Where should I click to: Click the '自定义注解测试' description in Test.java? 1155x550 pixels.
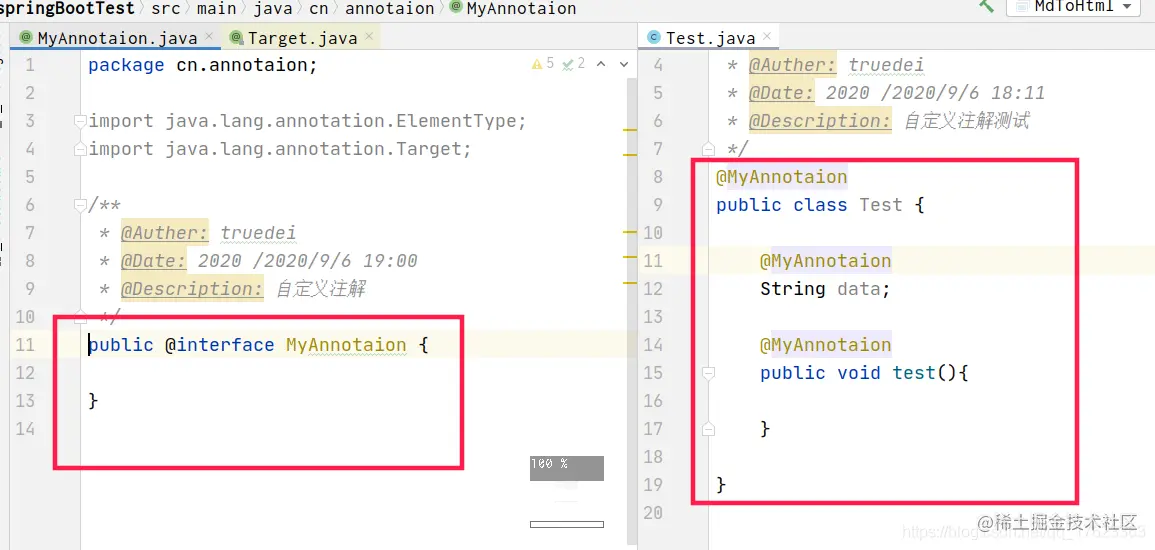pyautogui.click(x=966, y=121)
